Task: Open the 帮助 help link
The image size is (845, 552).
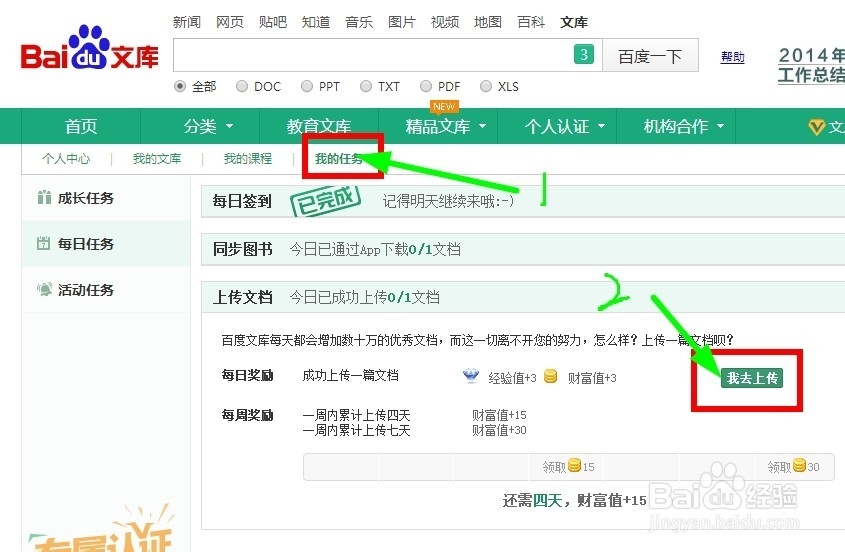Action: (x=732, y=57)
